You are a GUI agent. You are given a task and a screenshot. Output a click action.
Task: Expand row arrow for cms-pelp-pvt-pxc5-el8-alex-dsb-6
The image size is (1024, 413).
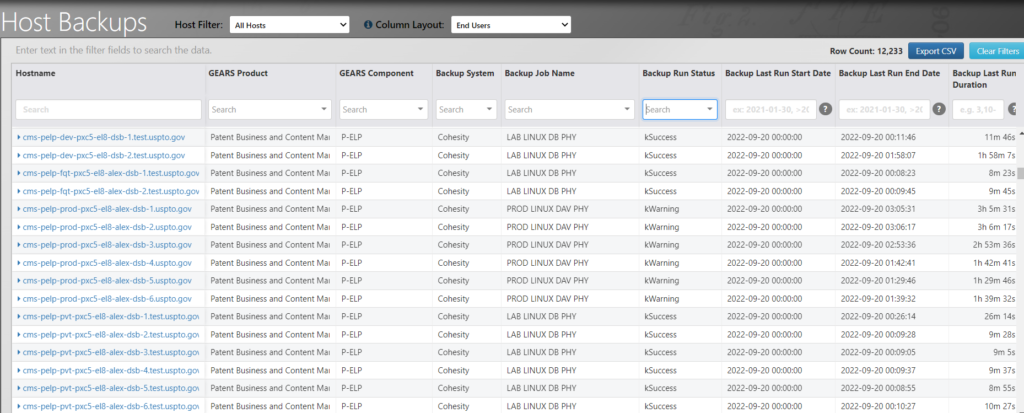[x=19, y=406]
